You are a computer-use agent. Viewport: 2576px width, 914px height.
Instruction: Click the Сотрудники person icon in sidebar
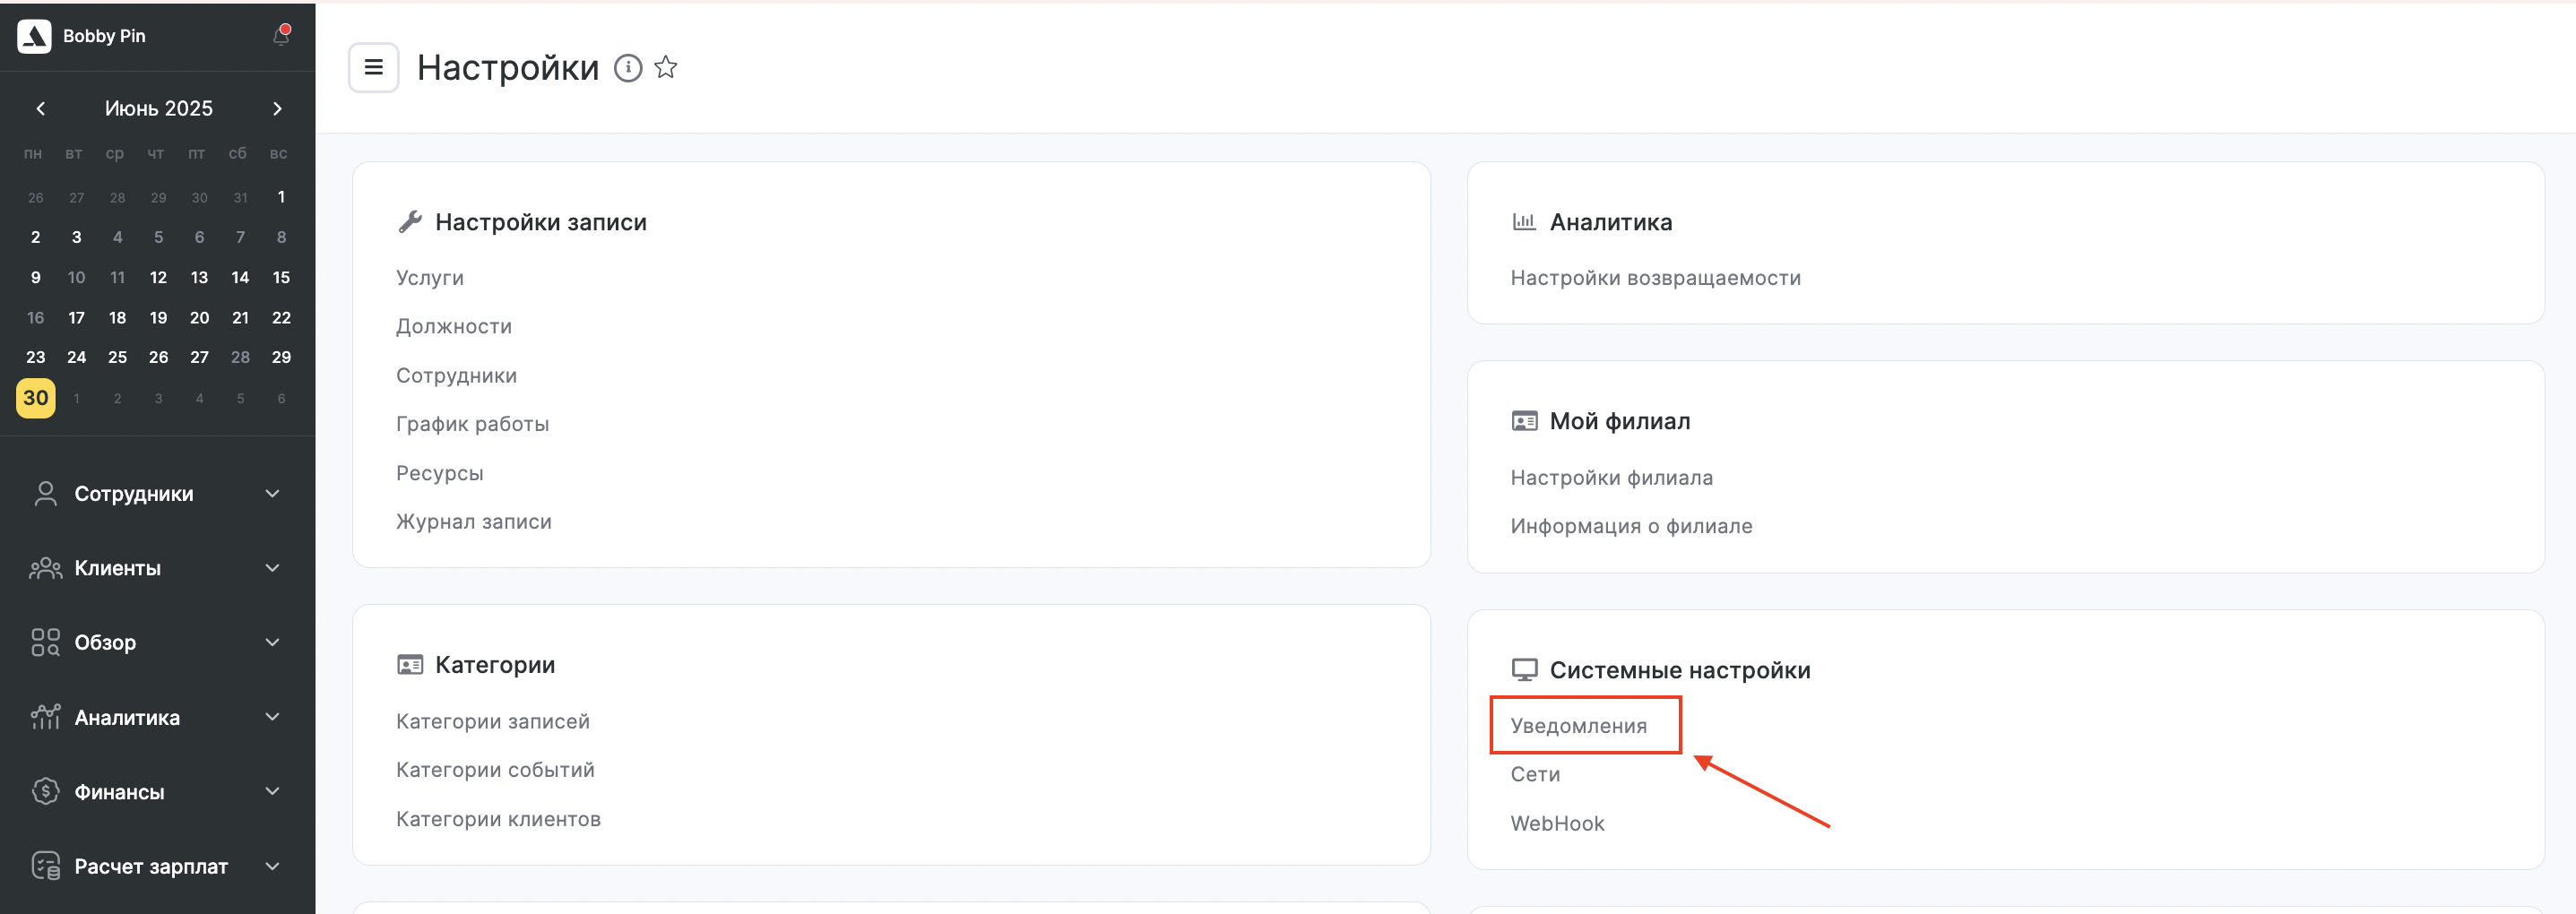(45, 494)
